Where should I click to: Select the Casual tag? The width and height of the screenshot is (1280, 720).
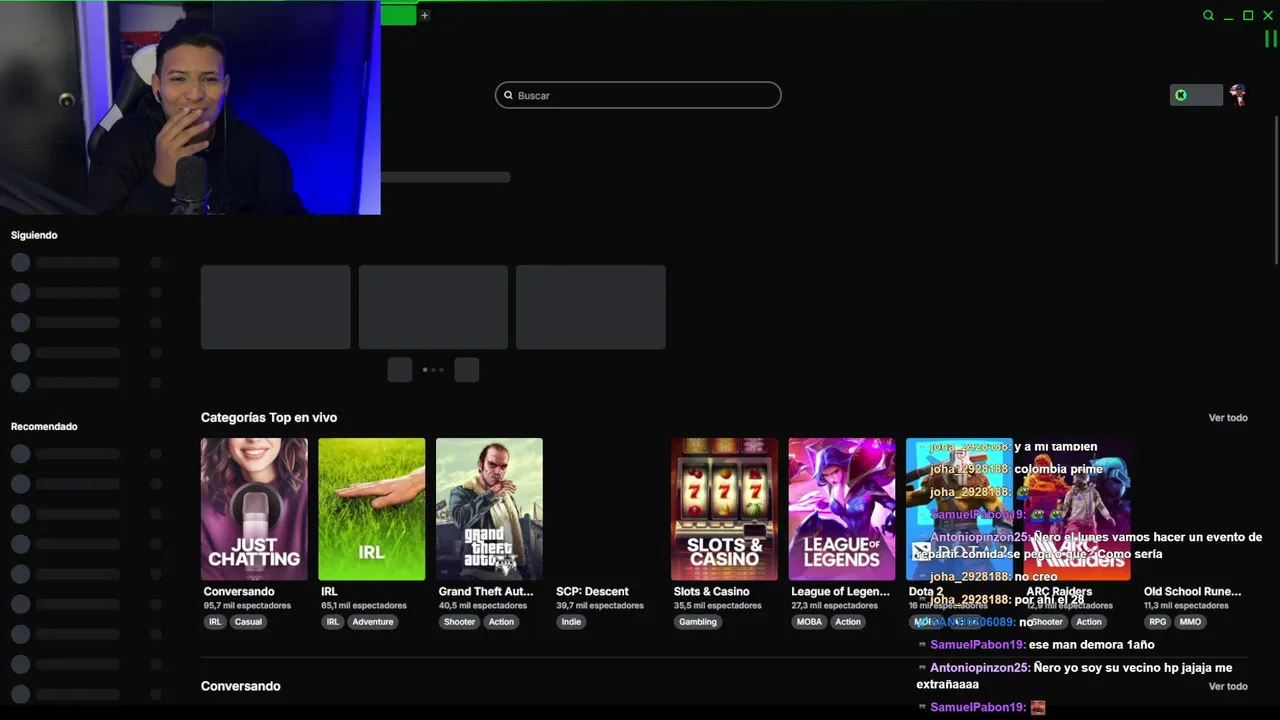click(x=248, y=622)
